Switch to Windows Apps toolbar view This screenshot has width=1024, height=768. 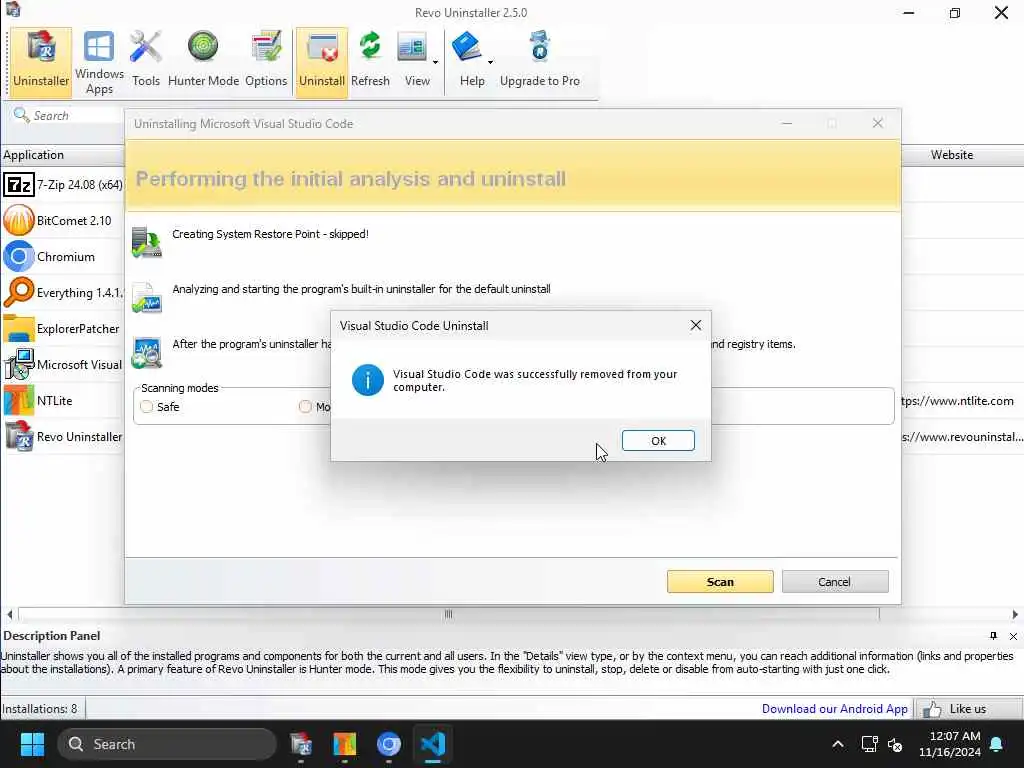(99, 61)
